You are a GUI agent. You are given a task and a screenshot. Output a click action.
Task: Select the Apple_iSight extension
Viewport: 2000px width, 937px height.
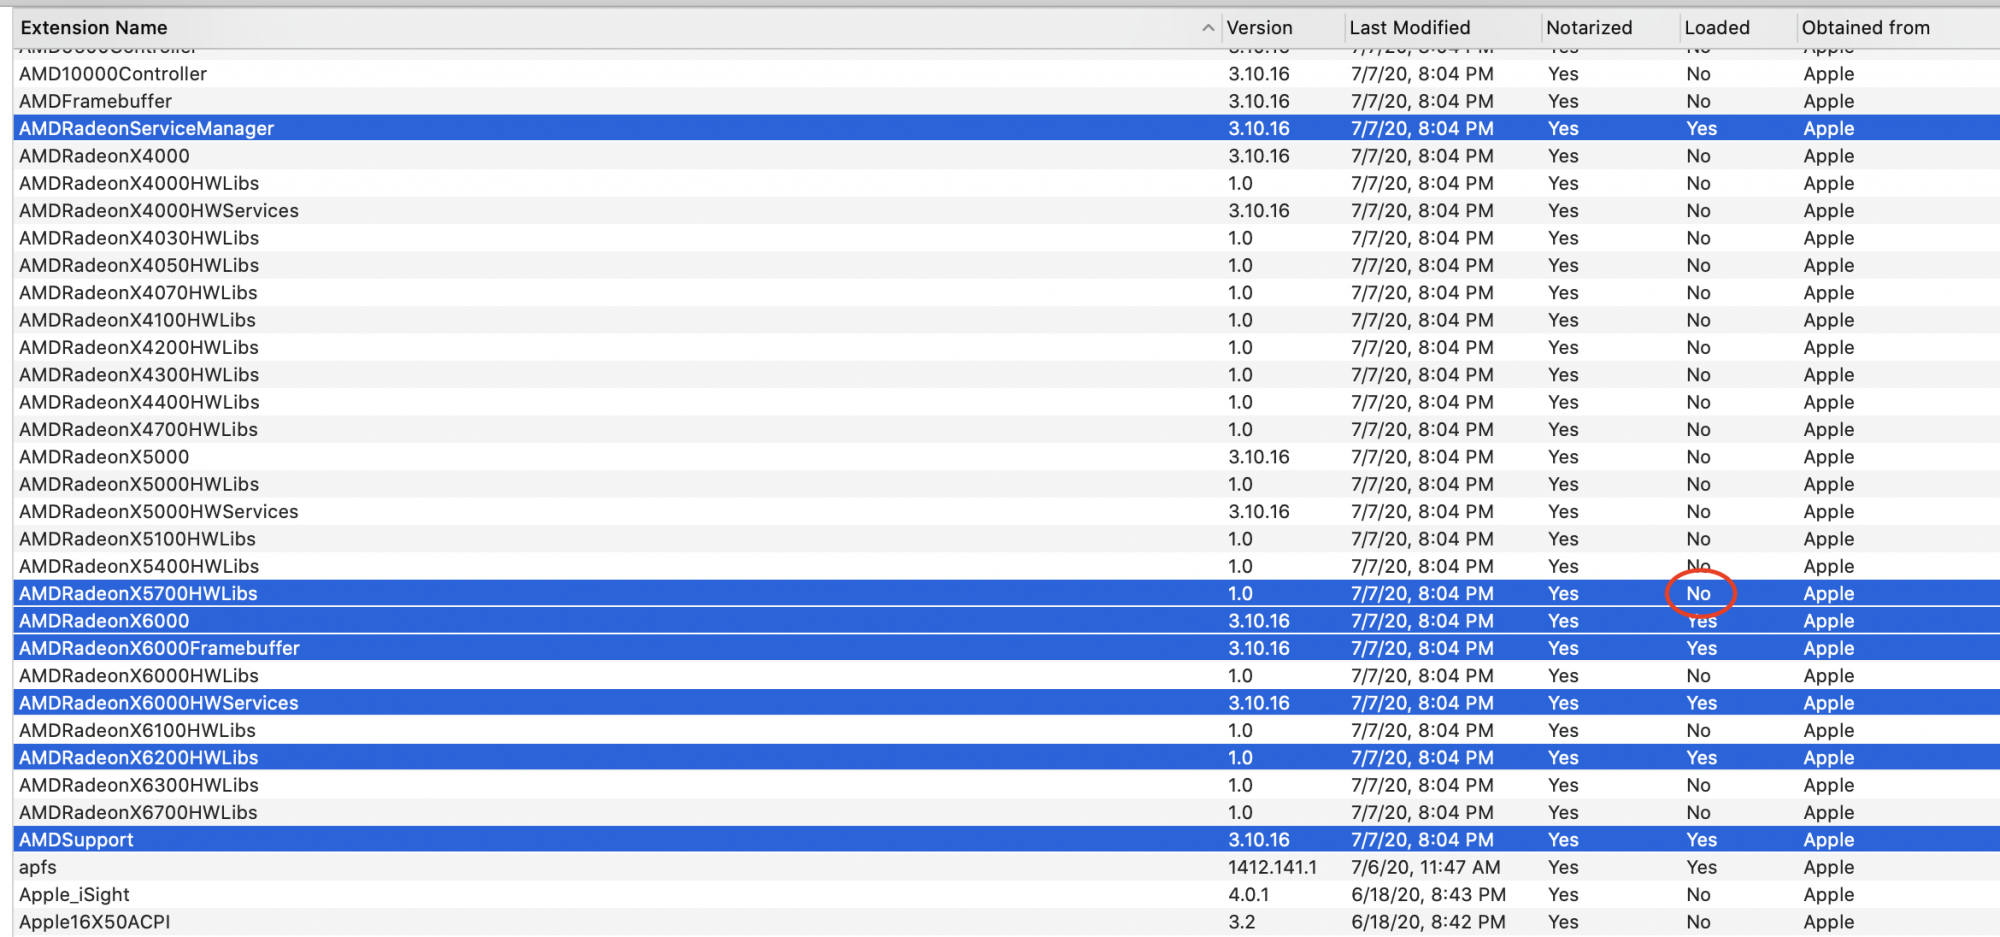(x=1006, y=894)
